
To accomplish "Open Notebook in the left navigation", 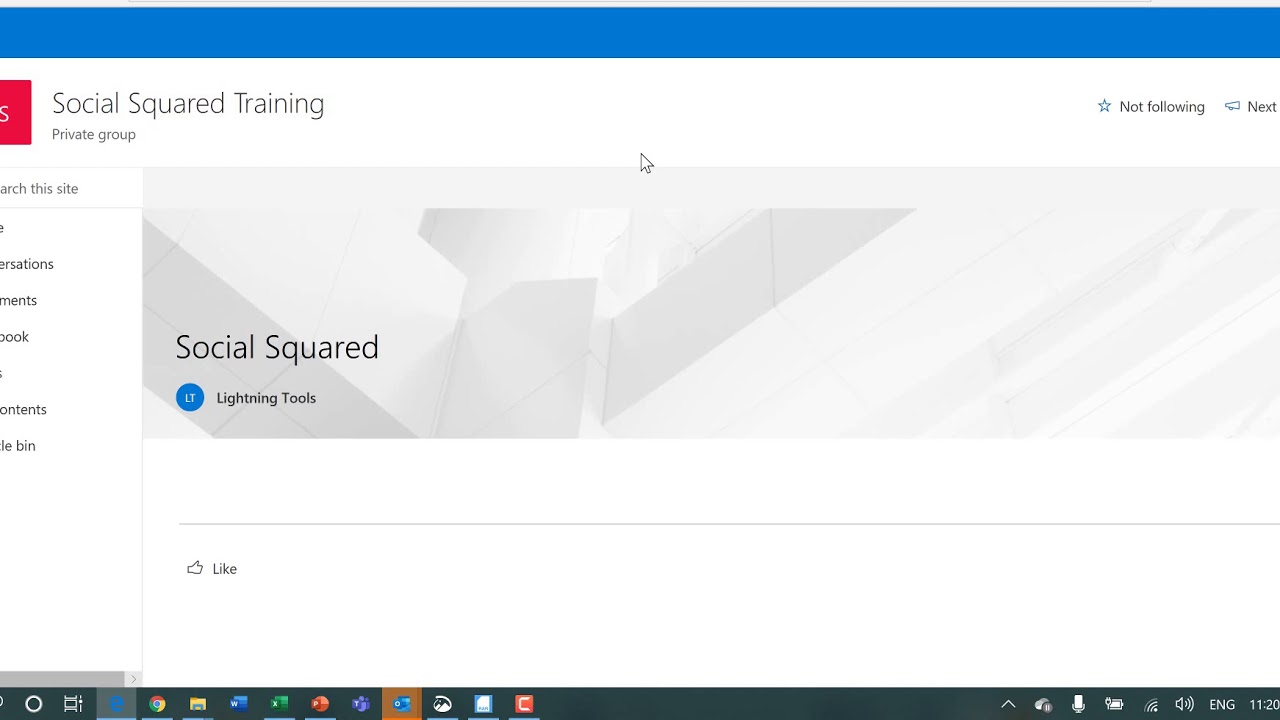I will pyautogui.click(x=15, y=336).
